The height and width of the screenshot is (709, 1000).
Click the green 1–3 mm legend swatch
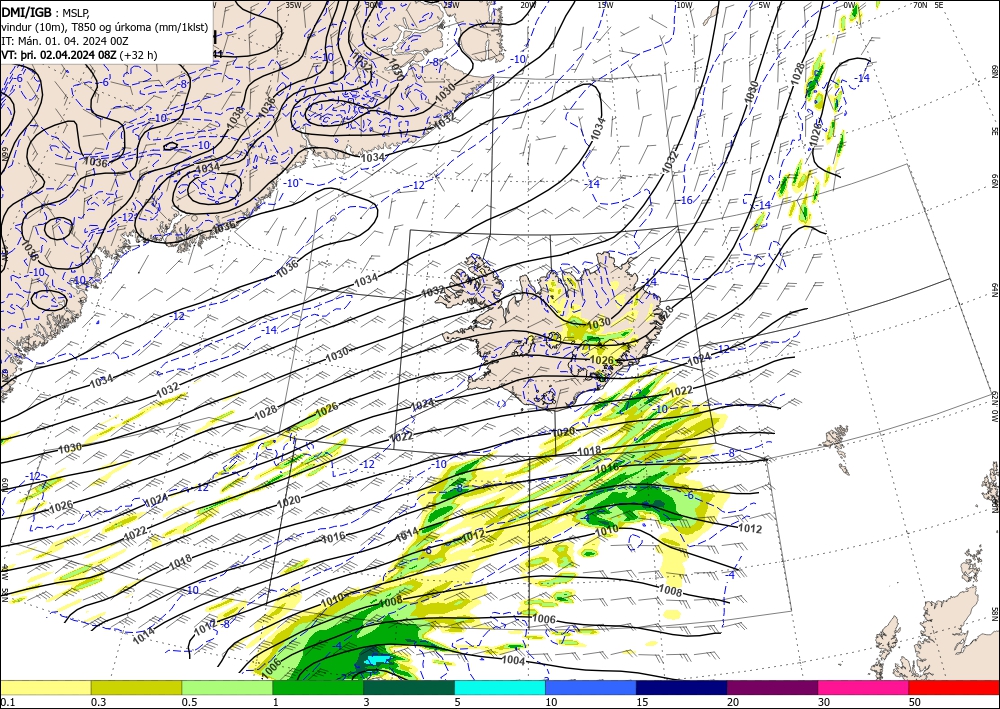click(318, 687)
